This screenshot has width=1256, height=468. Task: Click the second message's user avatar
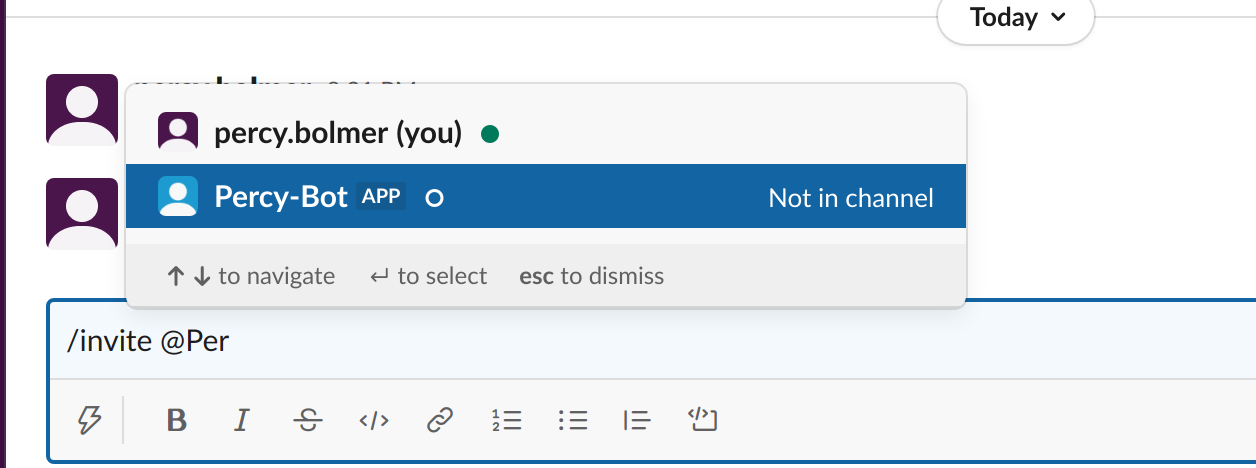(82, 213)
